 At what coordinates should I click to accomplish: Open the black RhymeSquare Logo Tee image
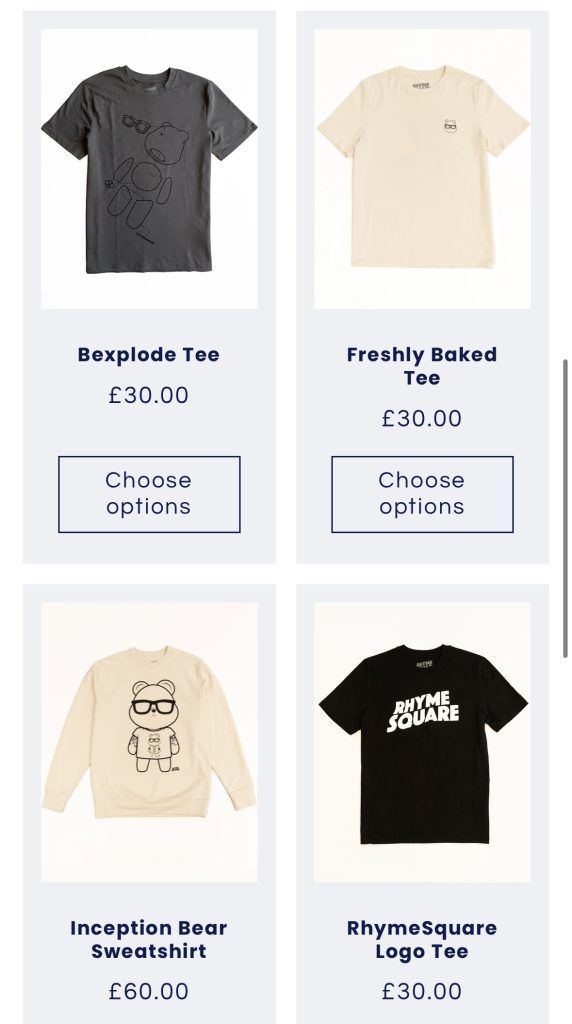tap(422, 742)
